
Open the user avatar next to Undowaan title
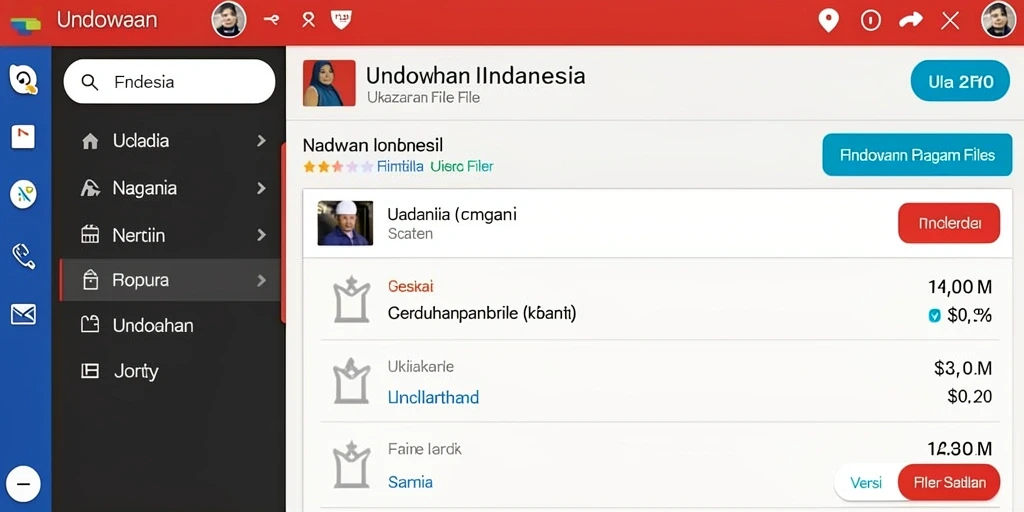(x=229, y=20)
